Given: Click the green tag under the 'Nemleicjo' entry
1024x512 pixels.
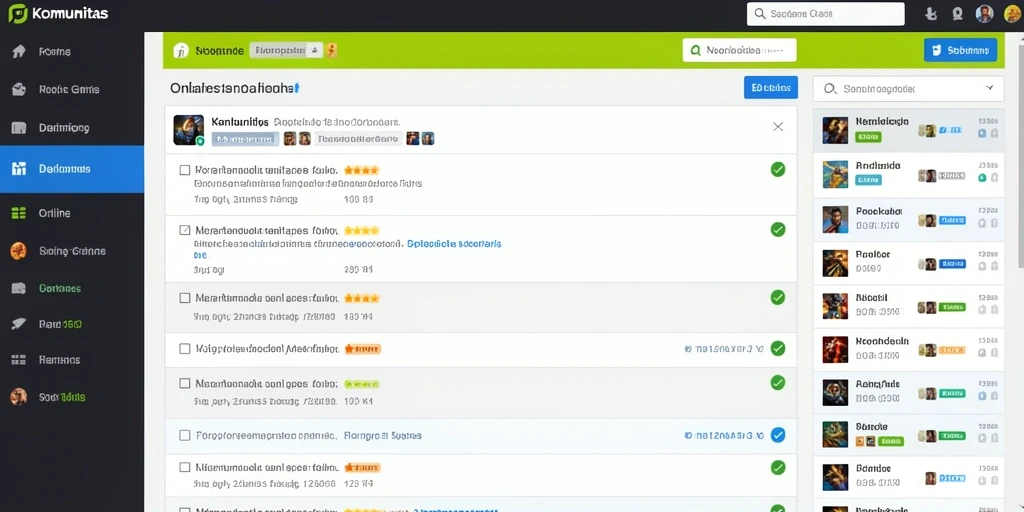Looking at the screenshot, I should tap(868, 137).
